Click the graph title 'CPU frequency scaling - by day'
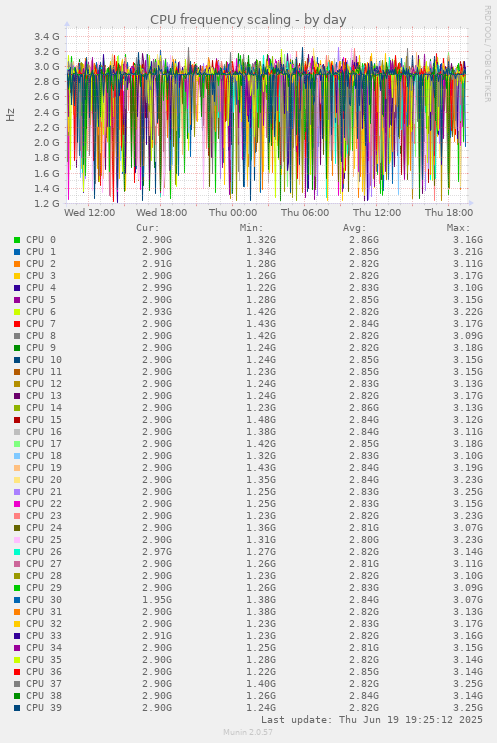The width and height of the screenshot is (497, 743). (x=248, y=20)
